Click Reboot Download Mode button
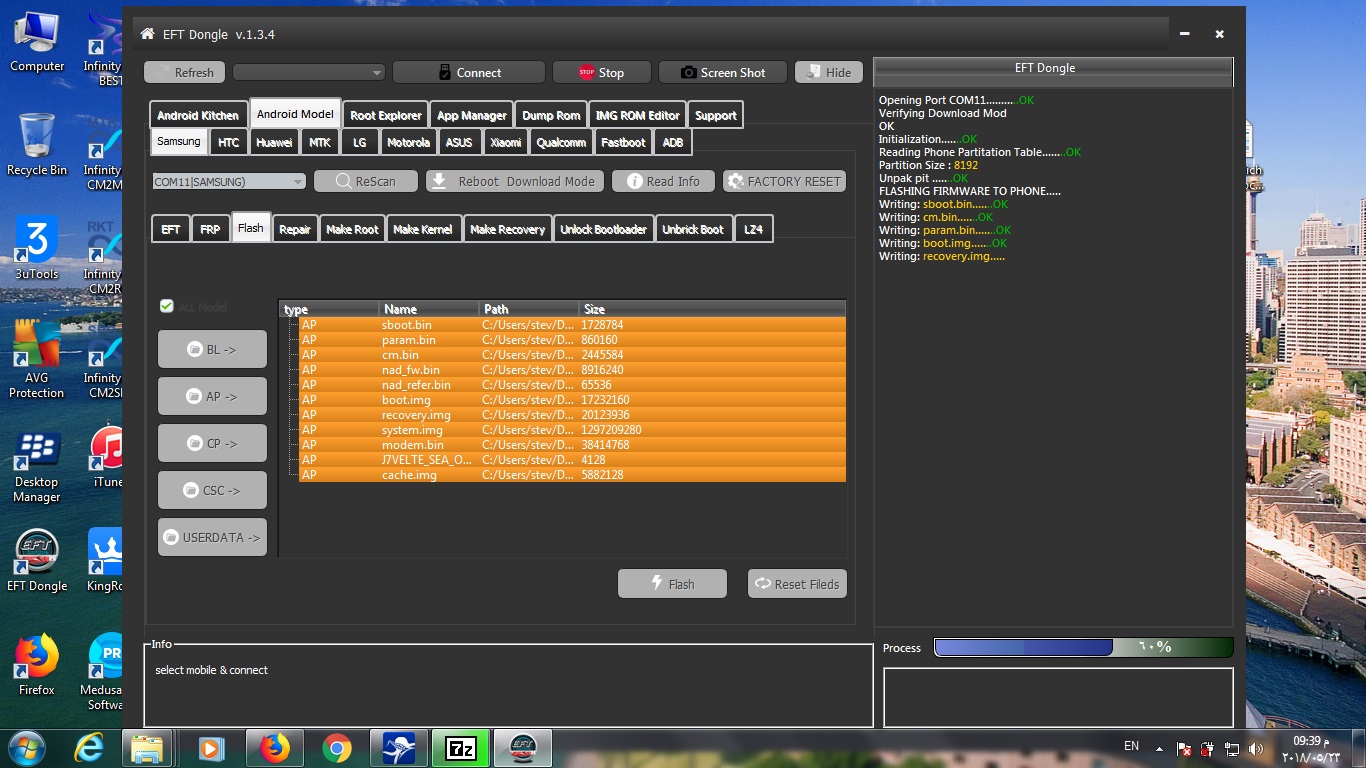Viewport: 1366px width, 768px height. pyautogui.click(x=515, y=181)
